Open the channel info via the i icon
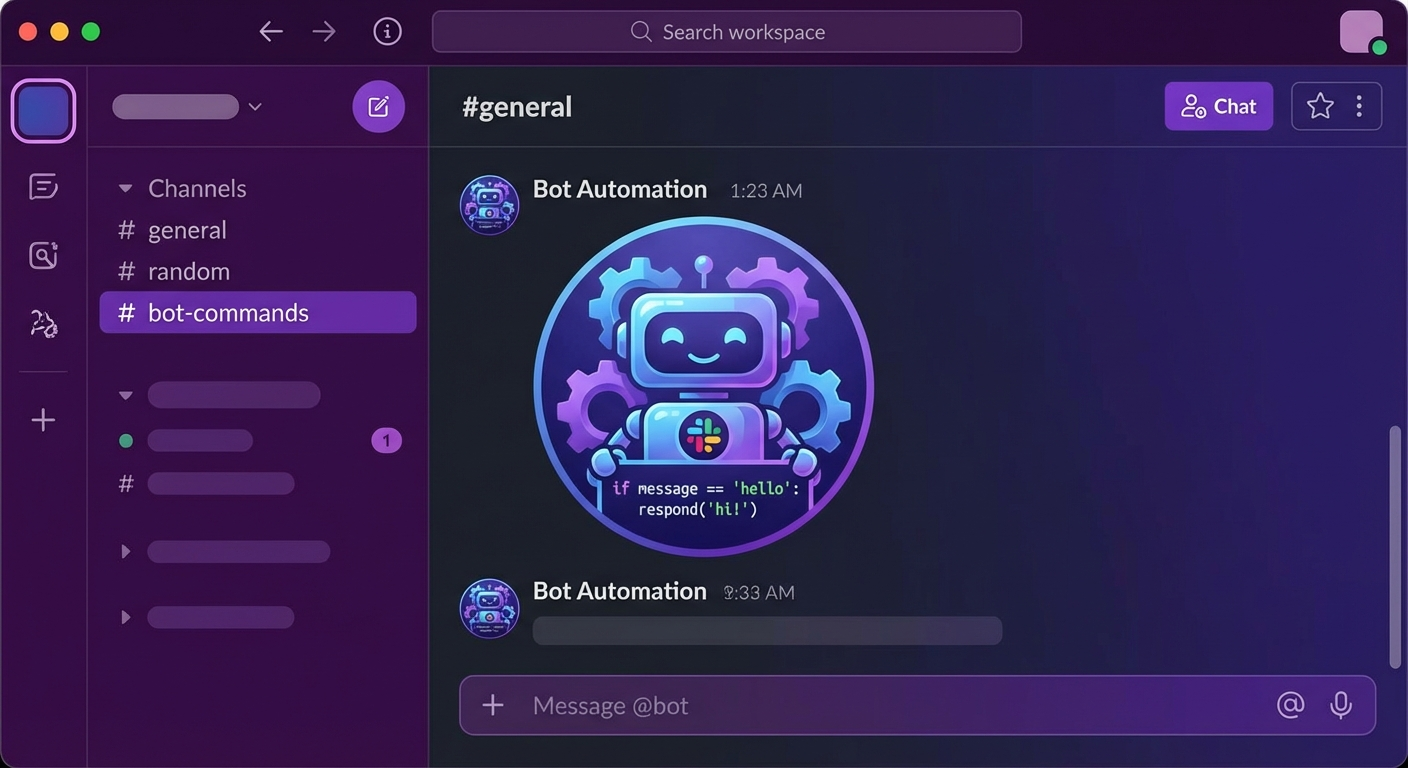 click(387, 31)
